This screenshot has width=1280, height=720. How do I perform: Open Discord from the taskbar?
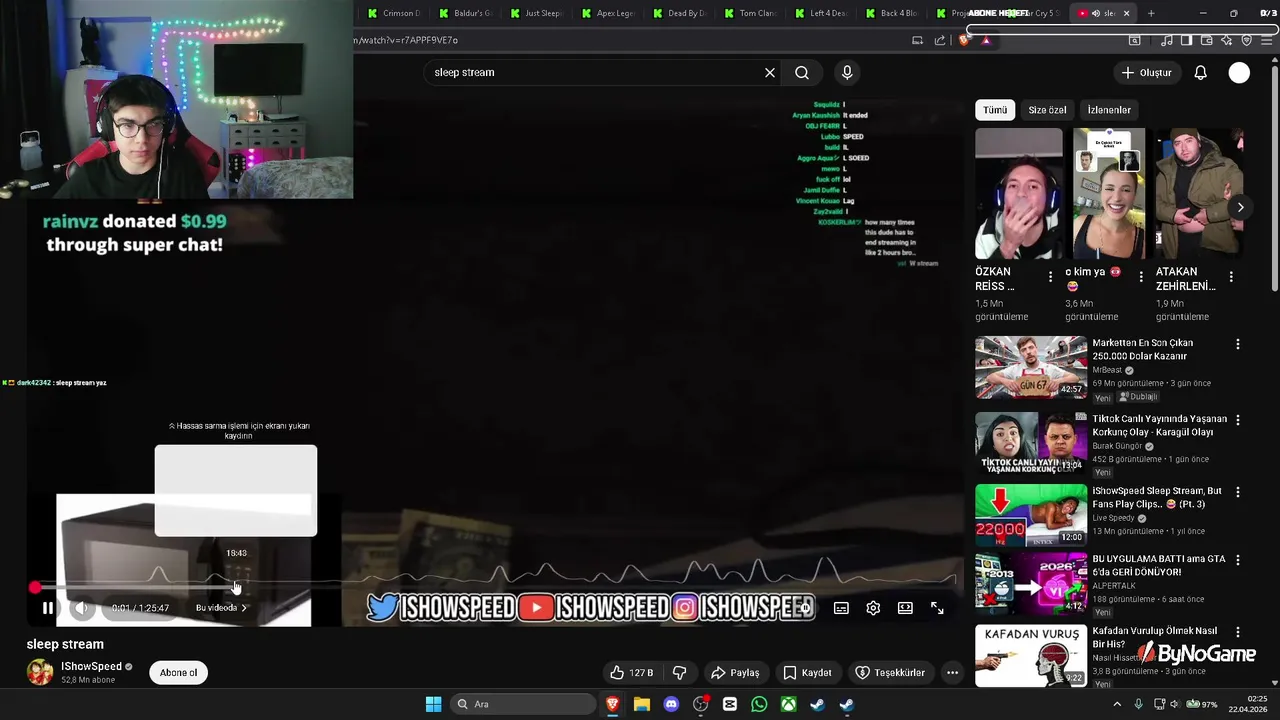[x=671, y=704]
